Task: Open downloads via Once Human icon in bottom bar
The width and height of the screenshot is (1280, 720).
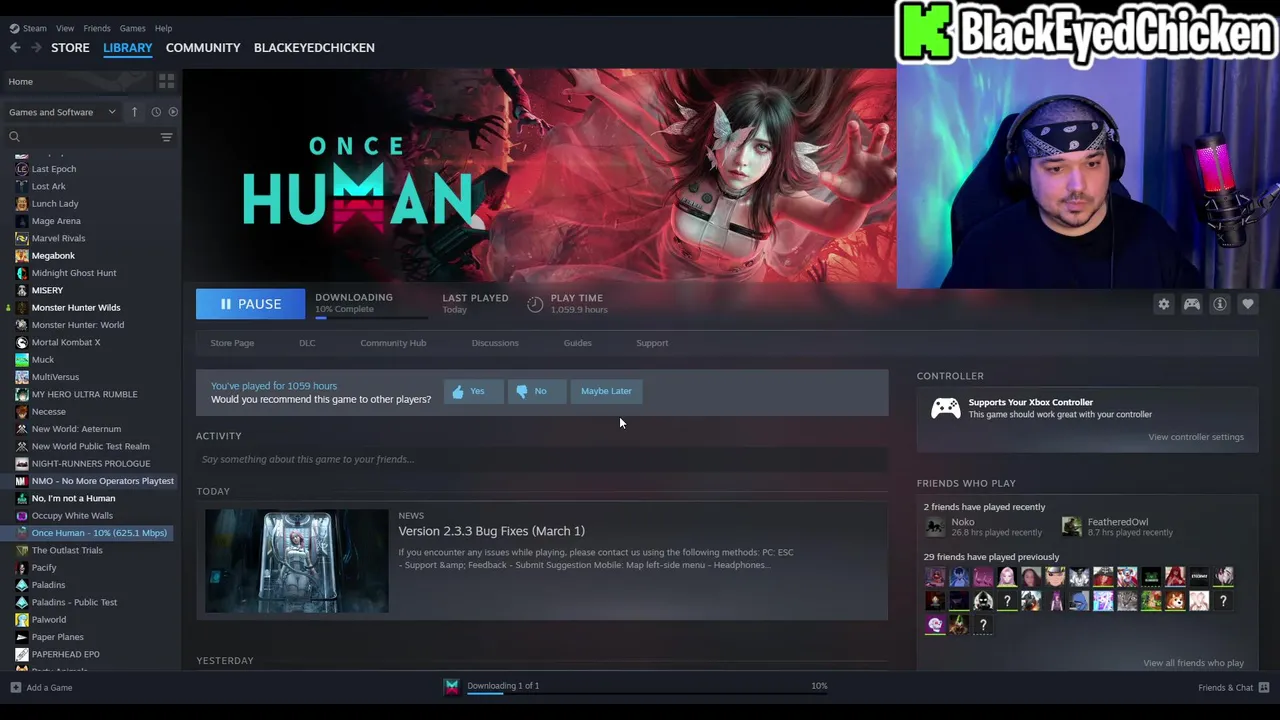Action: pyautogui.click(x=452, y=686)
